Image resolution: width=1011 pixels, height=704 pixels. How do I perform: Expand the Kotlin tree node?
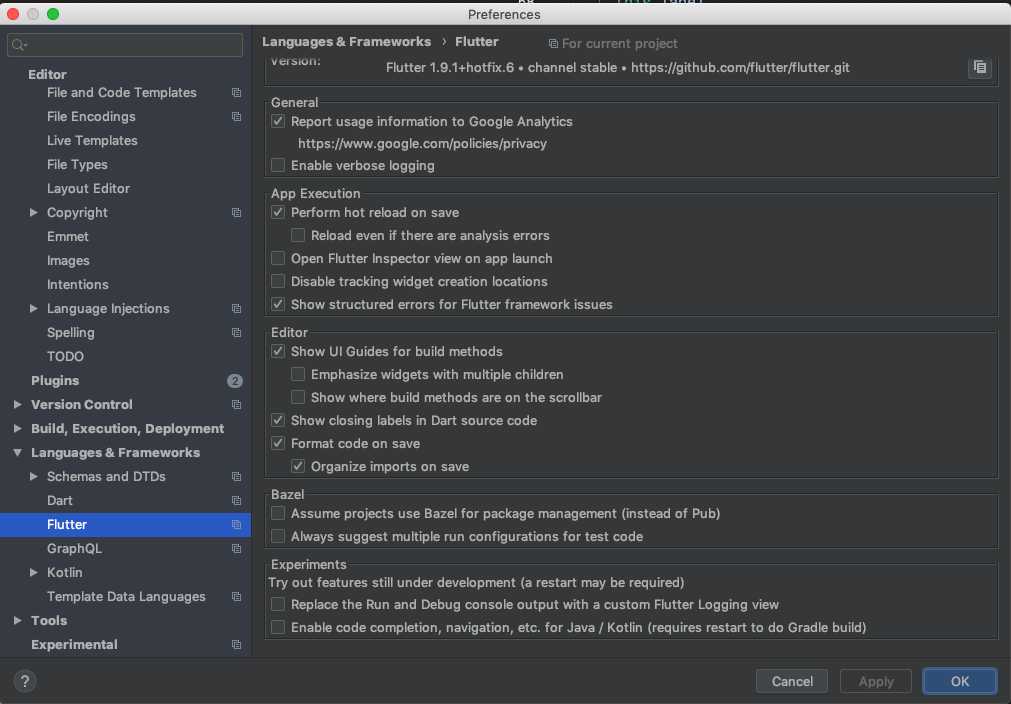click(x=34, y=572)
